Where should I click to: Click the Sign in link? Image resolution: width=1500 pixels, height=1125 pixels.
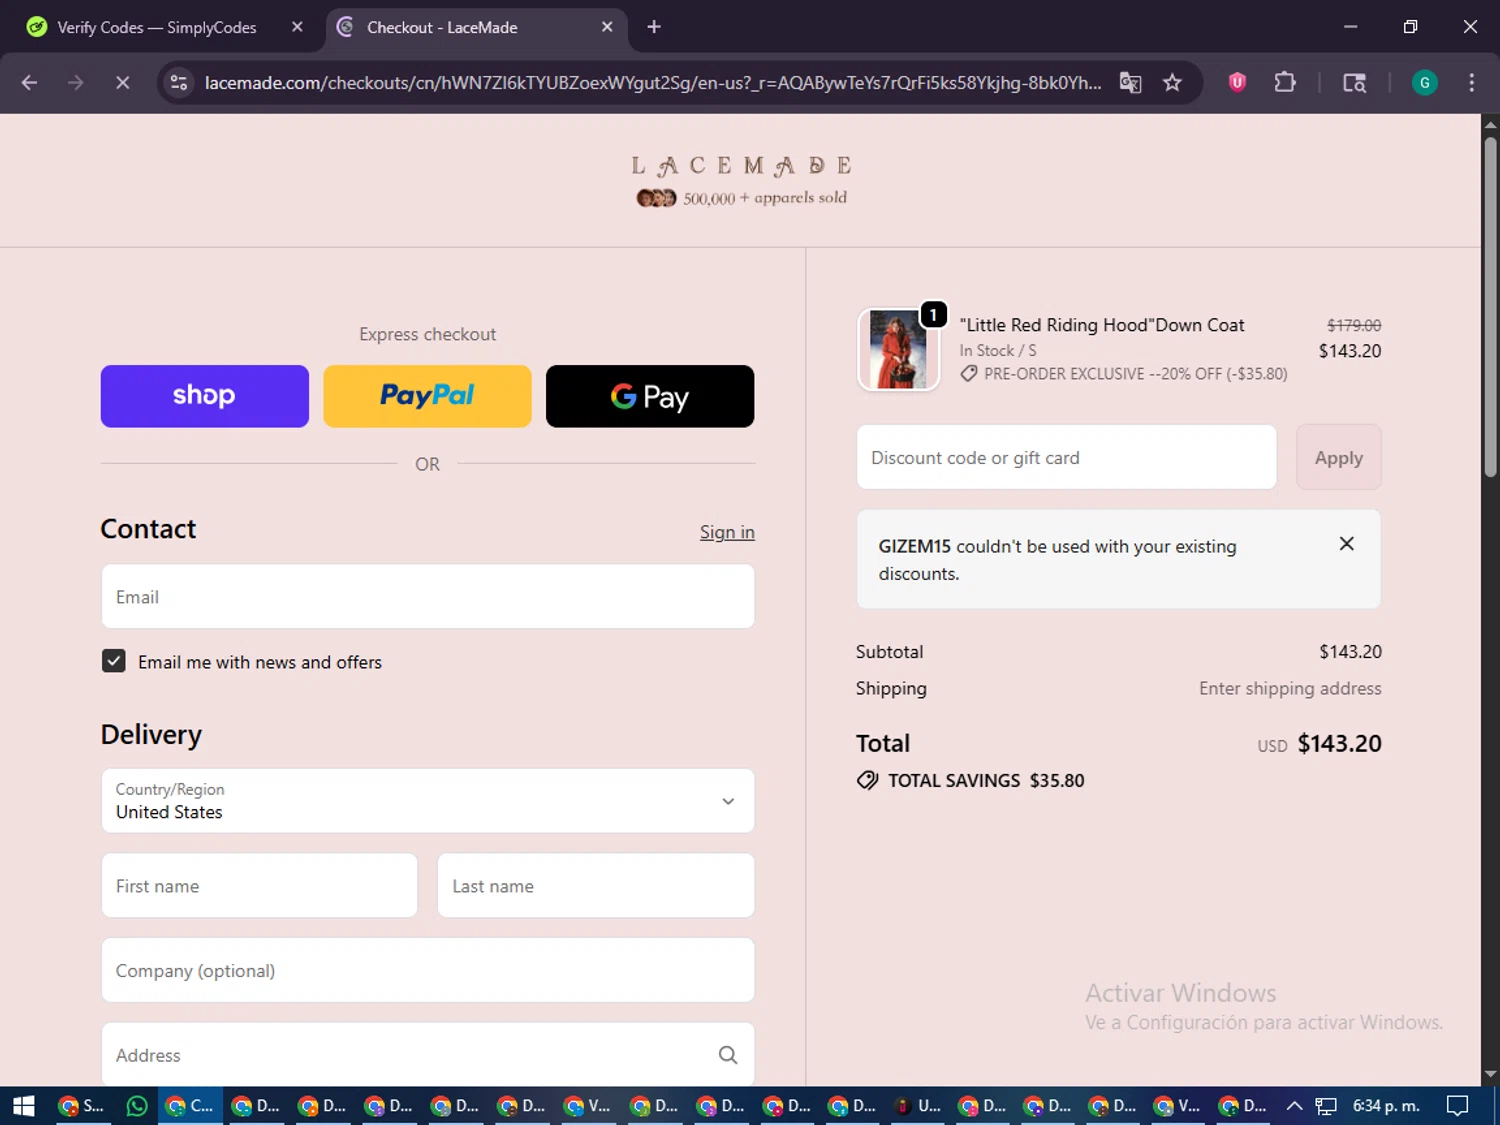tap(727, 532)
